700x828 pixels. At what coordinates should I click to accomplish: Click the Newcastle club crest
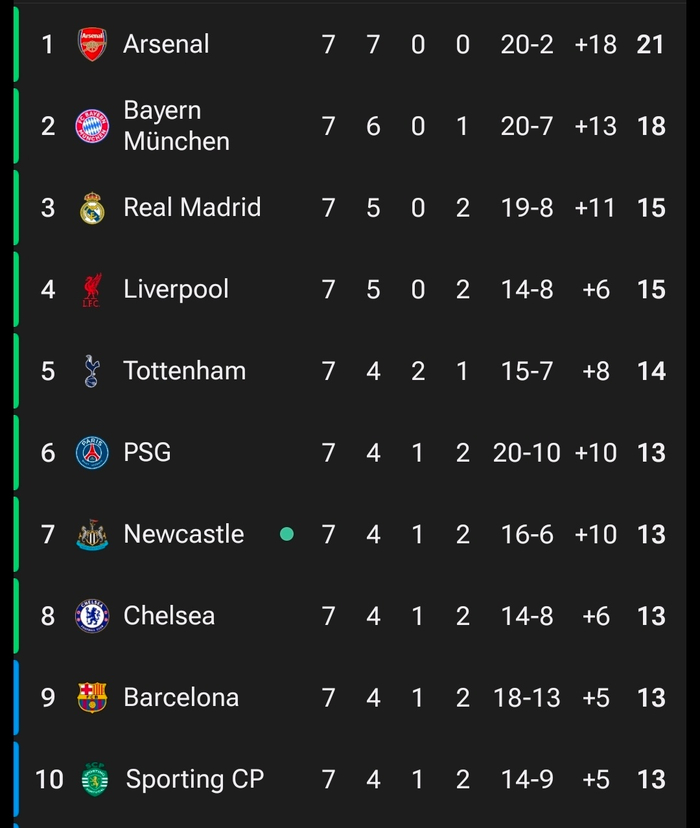click(x=92, y=535)
